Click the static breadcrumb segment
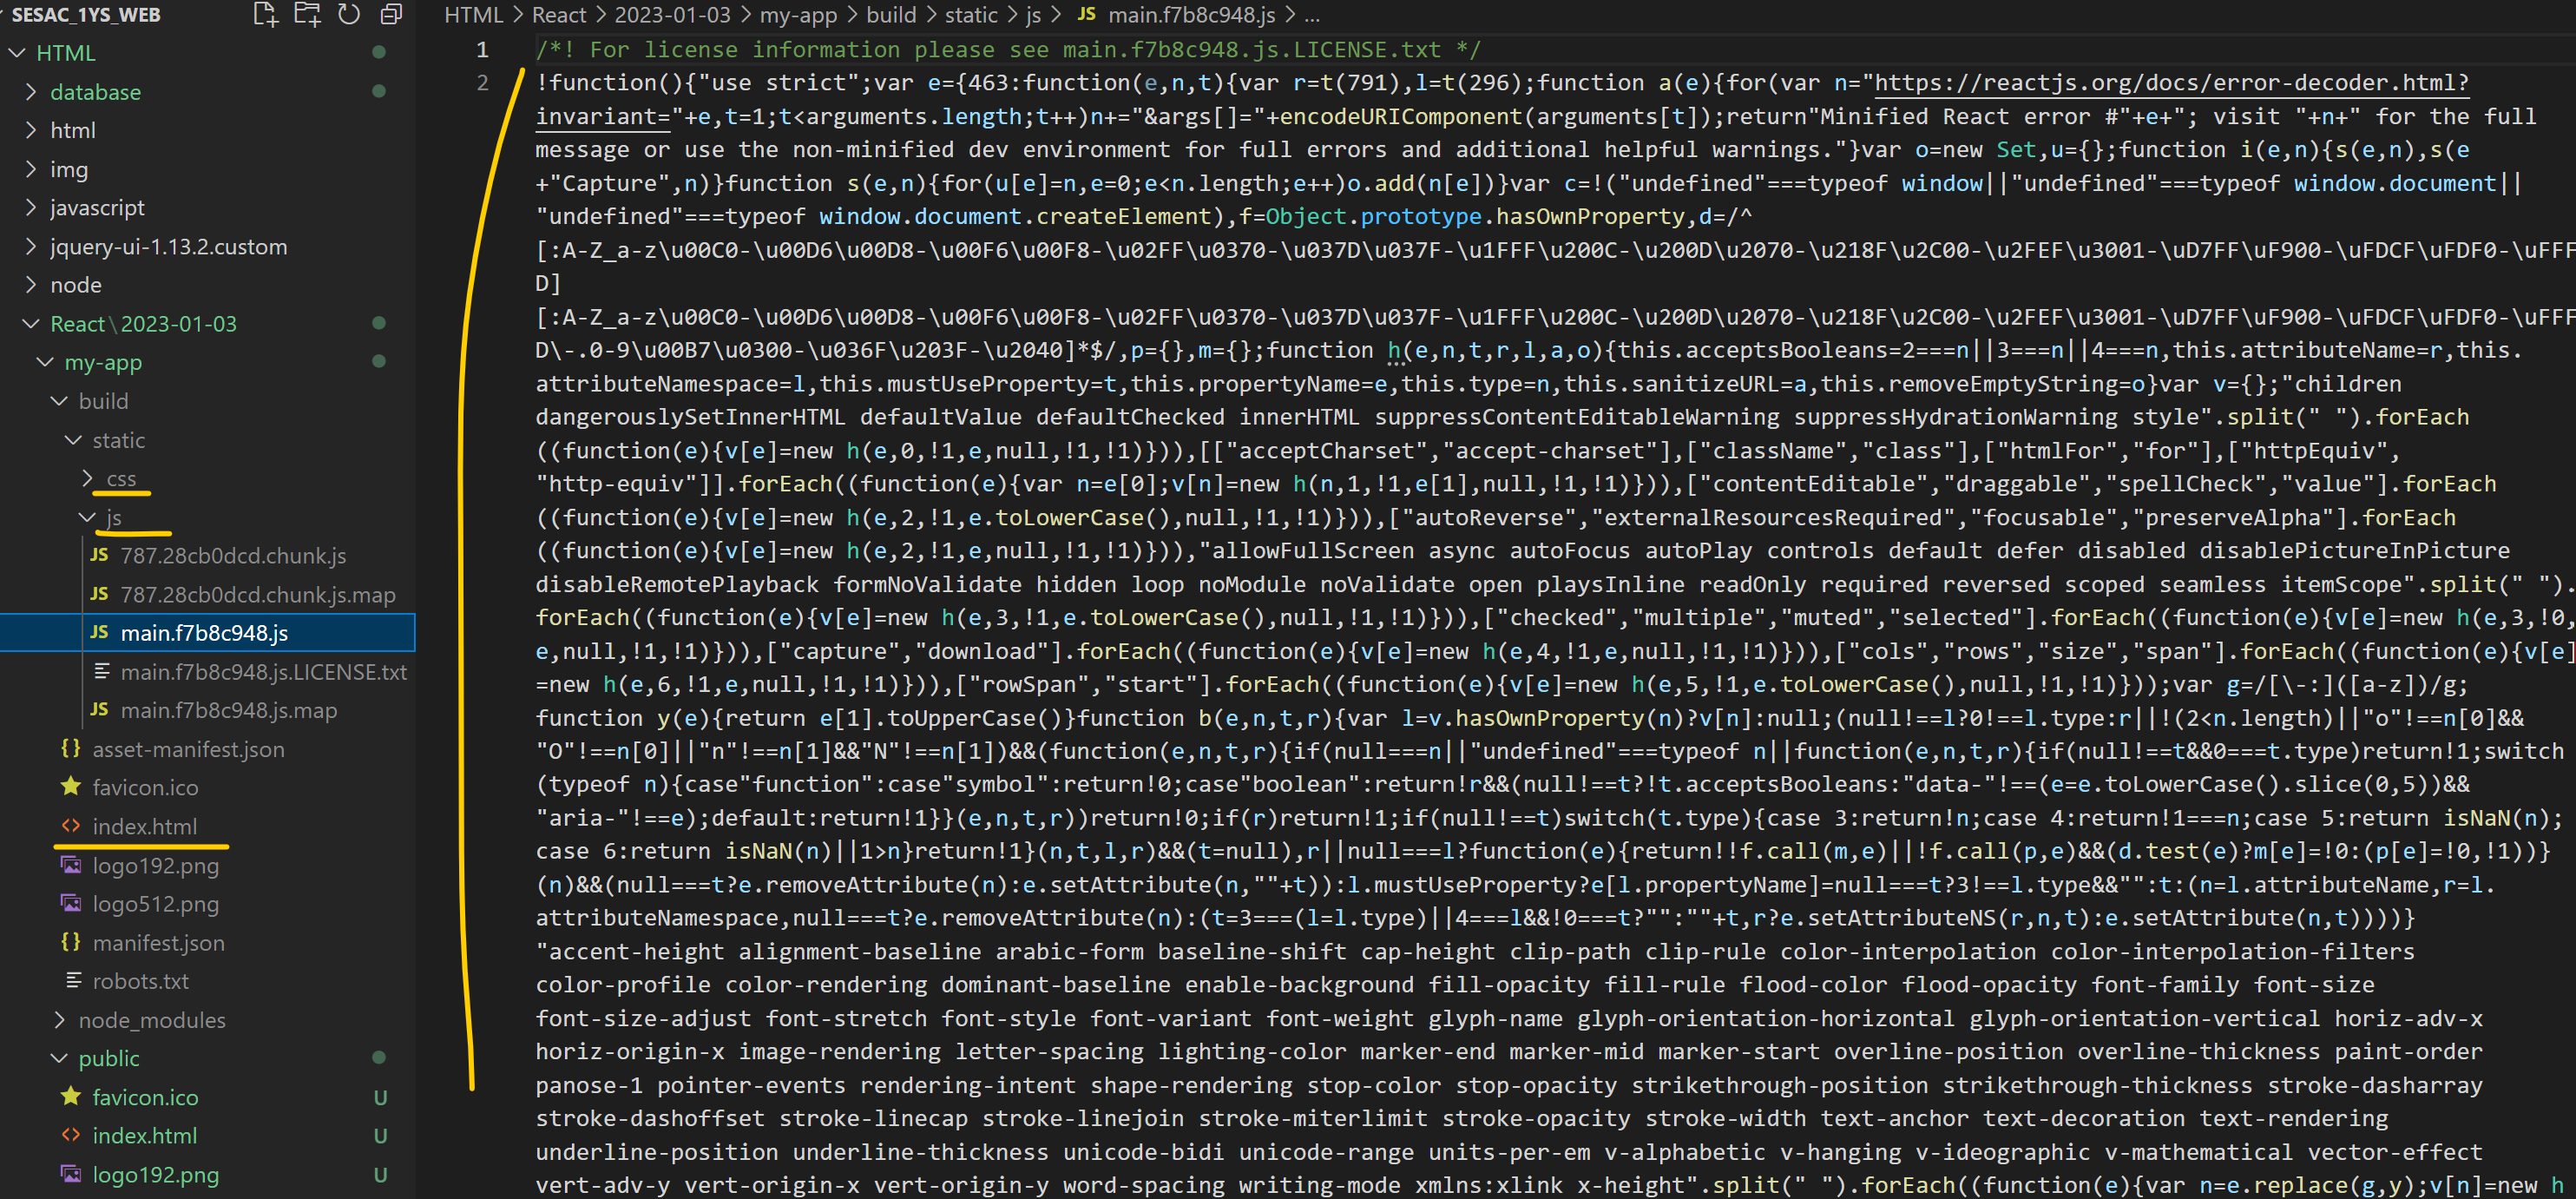Screen dimensions: 2576x1199 970,15
